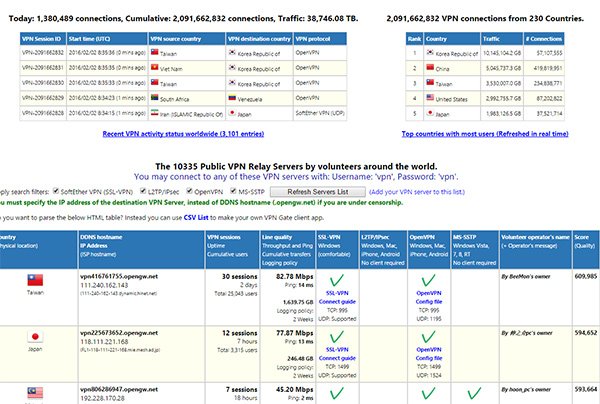This screenshot has height=404, width=600.
Task: Click the Venezuela flag in the recent sessions table
Action: click(232, 98)
